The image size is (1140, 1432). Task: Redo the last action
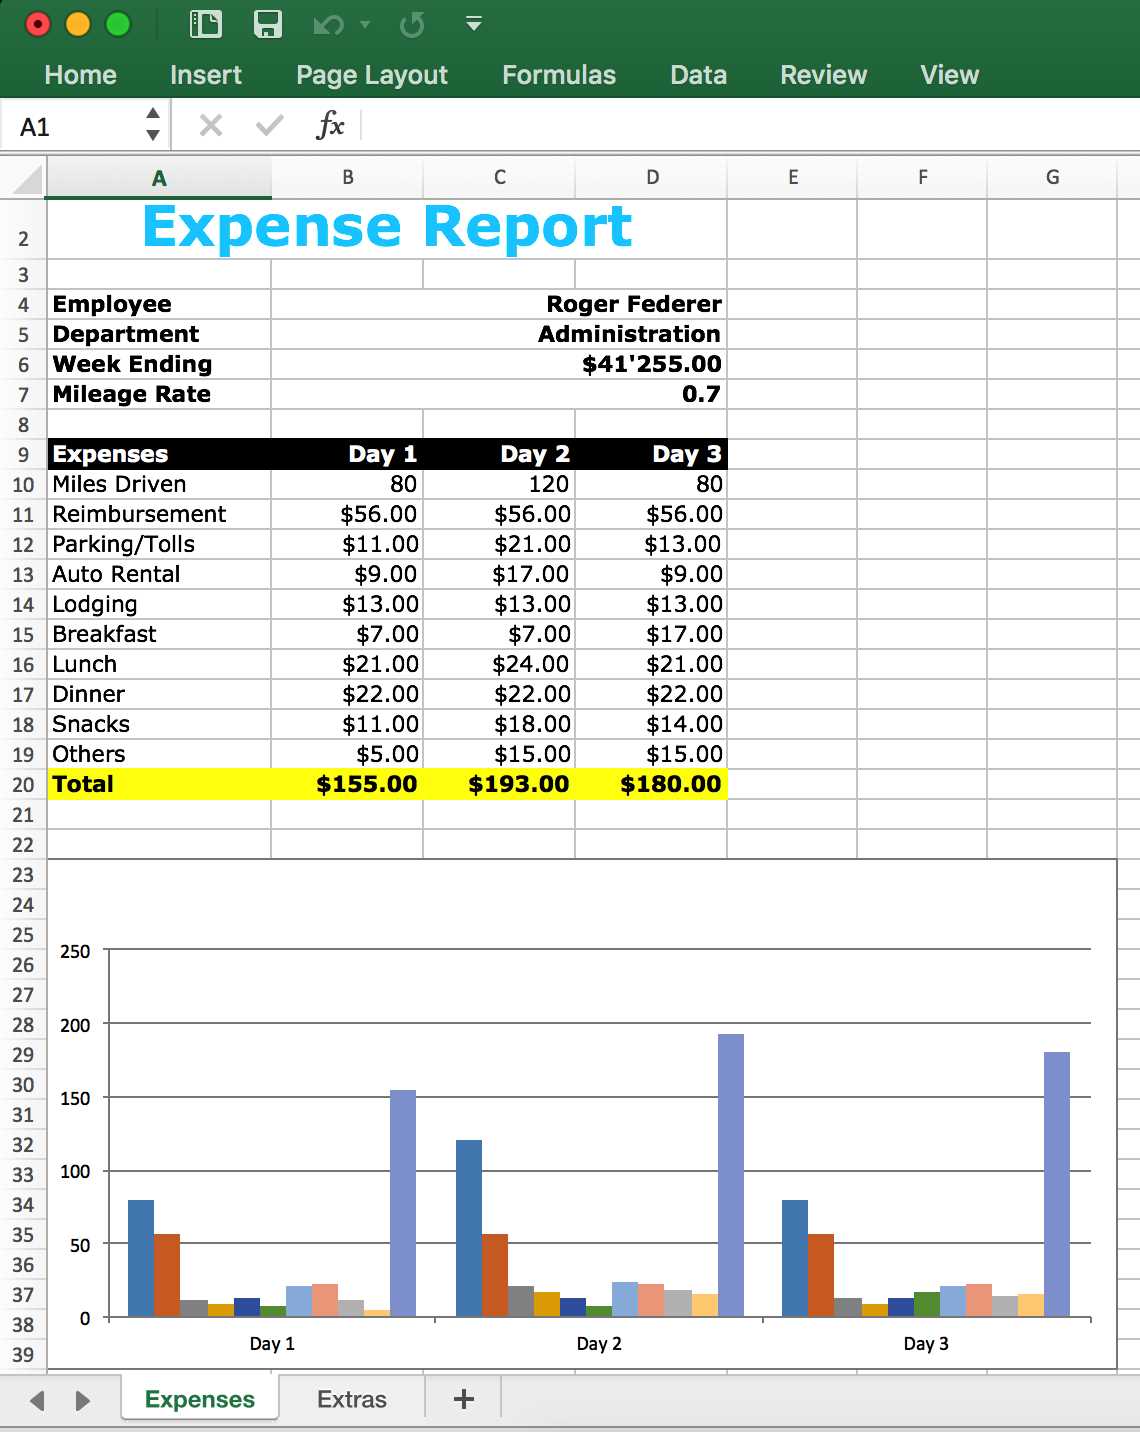click(411, 22)
